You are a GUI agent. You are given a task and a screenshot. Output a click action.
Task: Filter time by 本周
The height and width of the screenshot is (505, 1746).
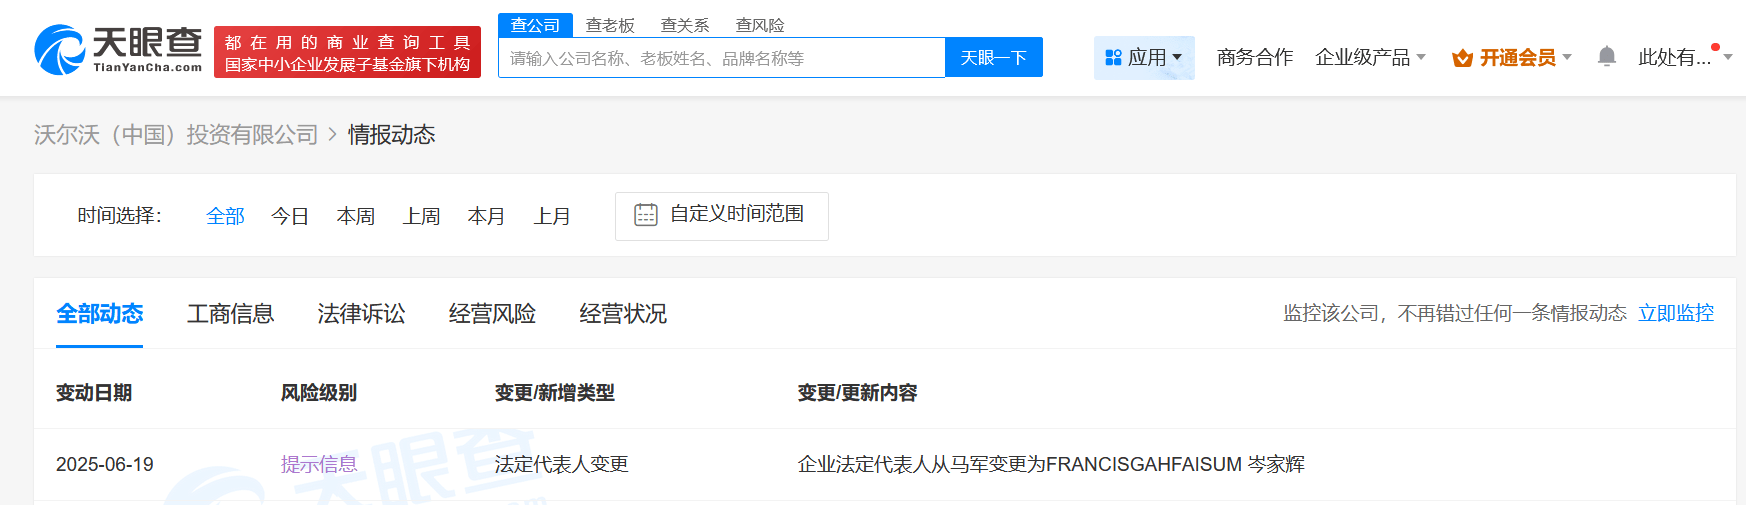tap(356, 216)
